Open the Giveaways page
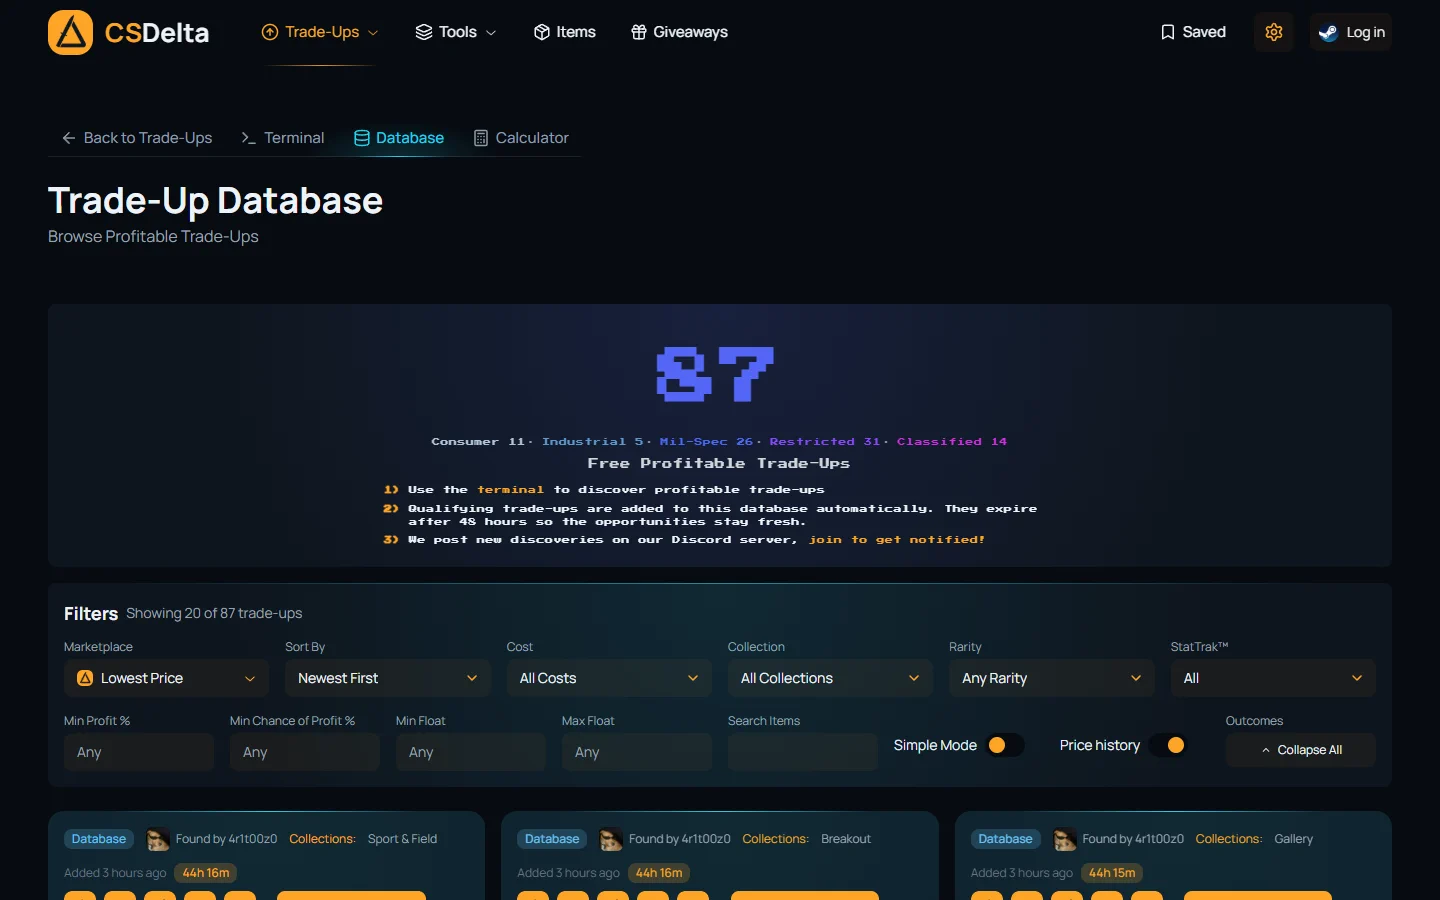This screenshot has height=900, width=1440. click(680, 32)
